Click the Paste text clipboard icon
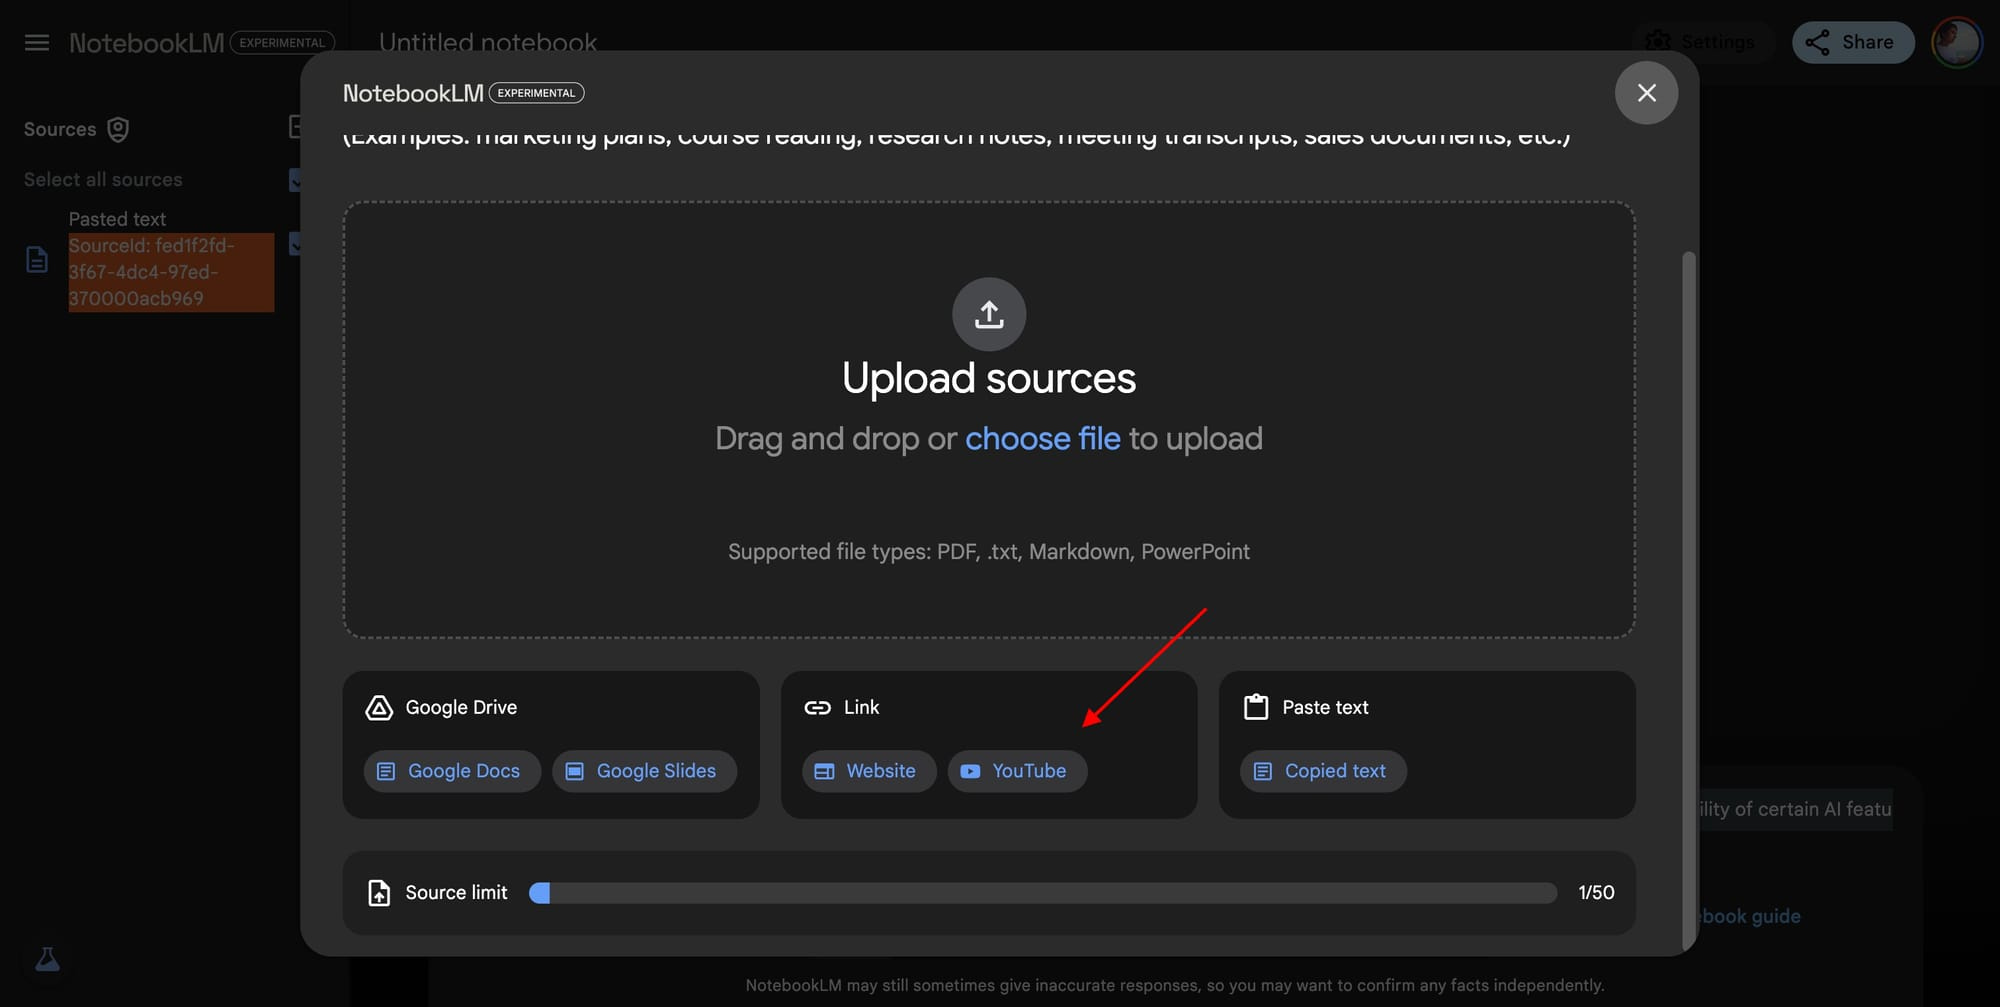The width and height of the screenshot is (2000, 1007). pos(1256,707)
